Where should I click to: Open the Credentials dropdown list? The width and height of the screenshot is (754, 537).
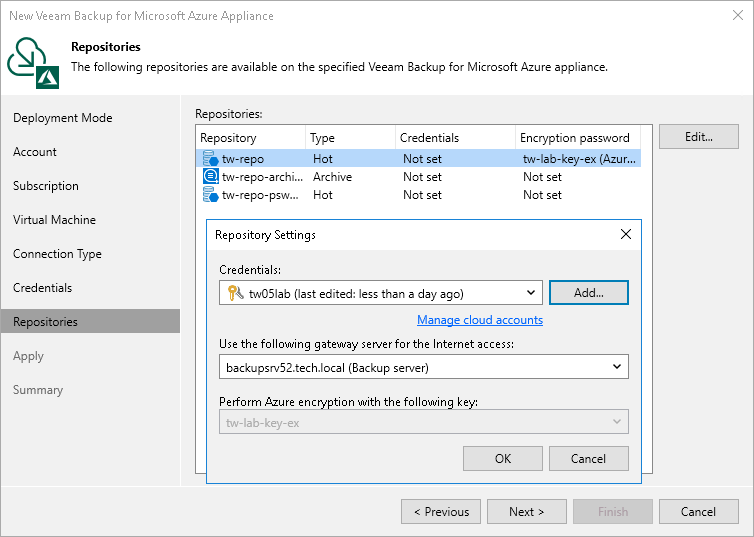(x=531, y=293)
